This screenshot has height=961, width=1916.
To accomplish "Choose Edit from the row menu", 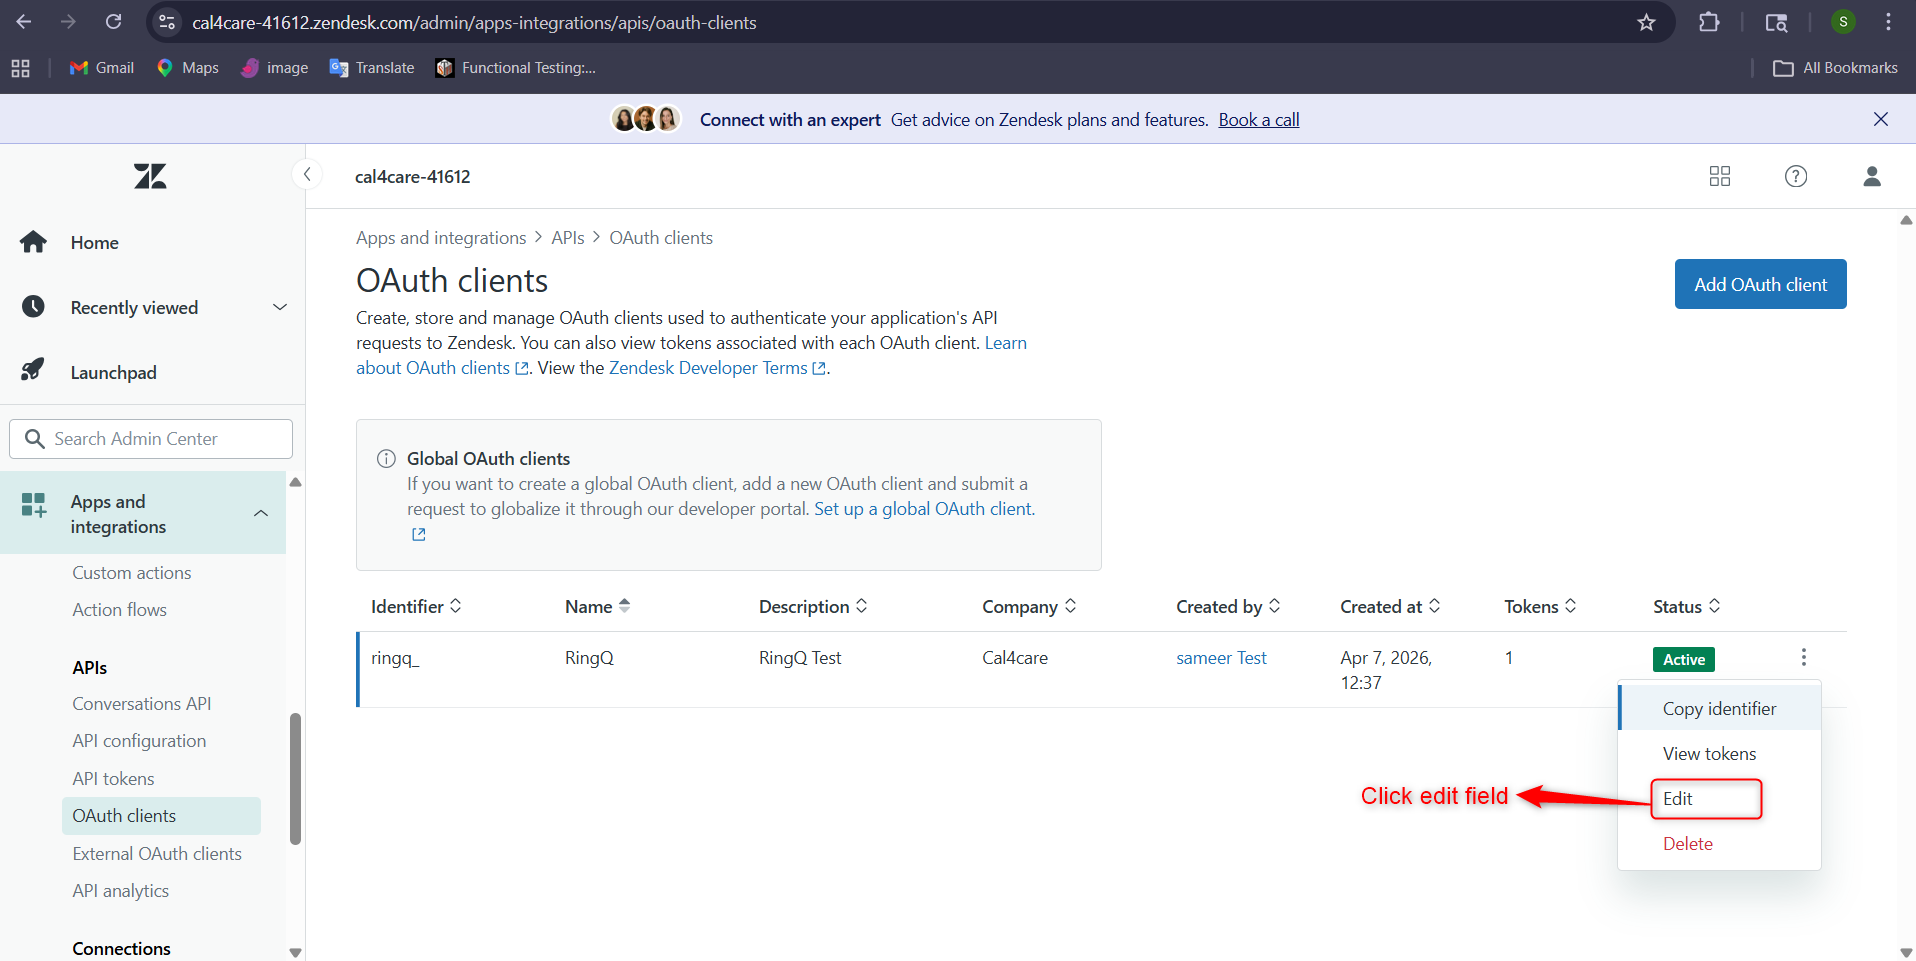I will tap(1719, 799).
